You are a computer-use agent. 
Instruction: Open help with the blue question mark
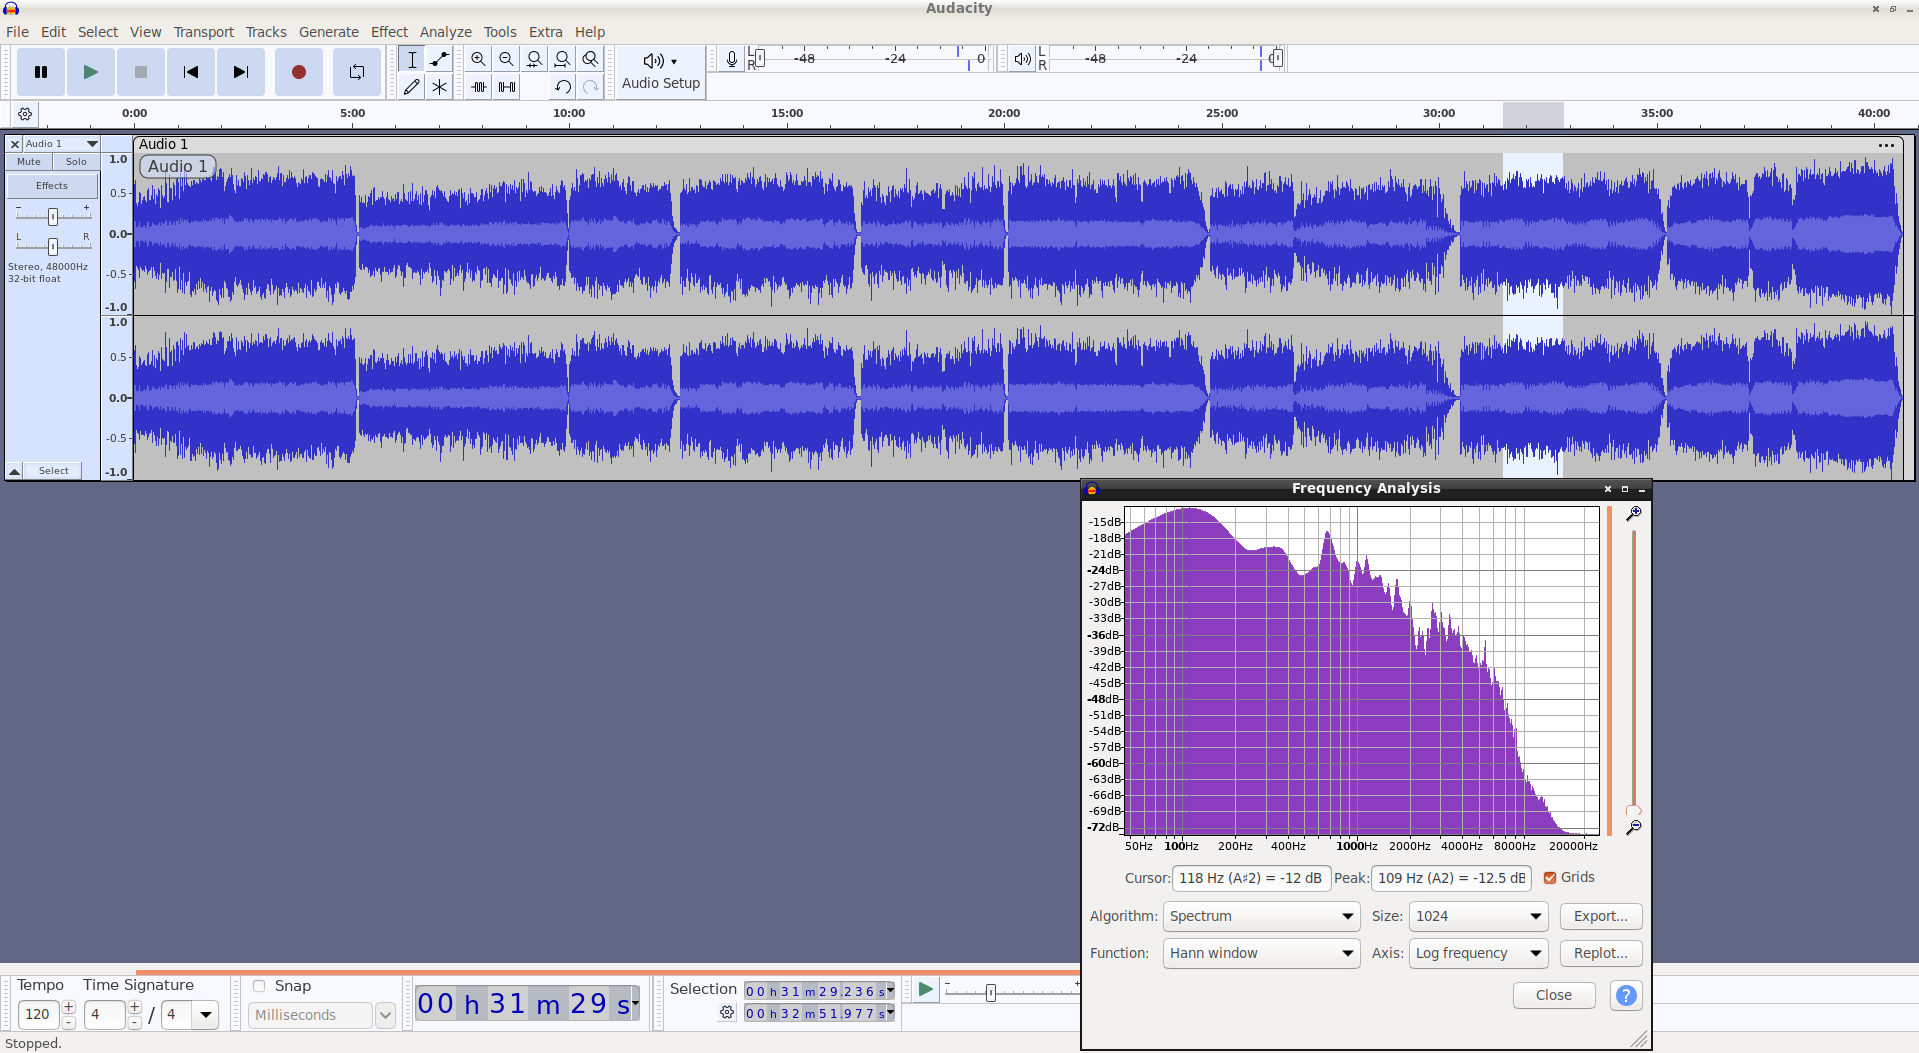[x=1626, y=995]
